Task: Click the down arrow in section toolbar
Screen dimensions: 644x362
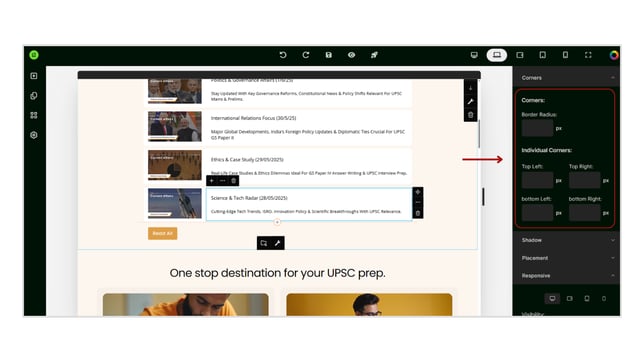Action: (x=471, y=88)
